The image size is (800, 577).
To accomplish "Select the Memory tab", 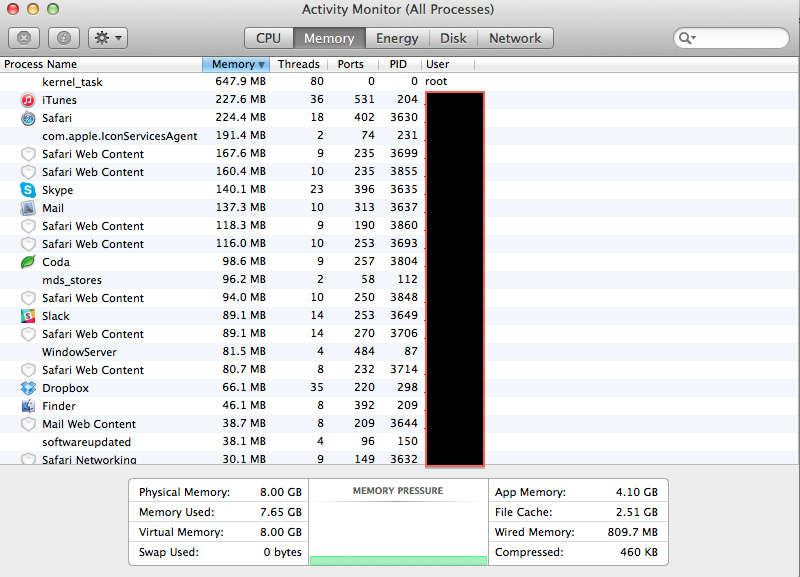I will pos(329,38).
